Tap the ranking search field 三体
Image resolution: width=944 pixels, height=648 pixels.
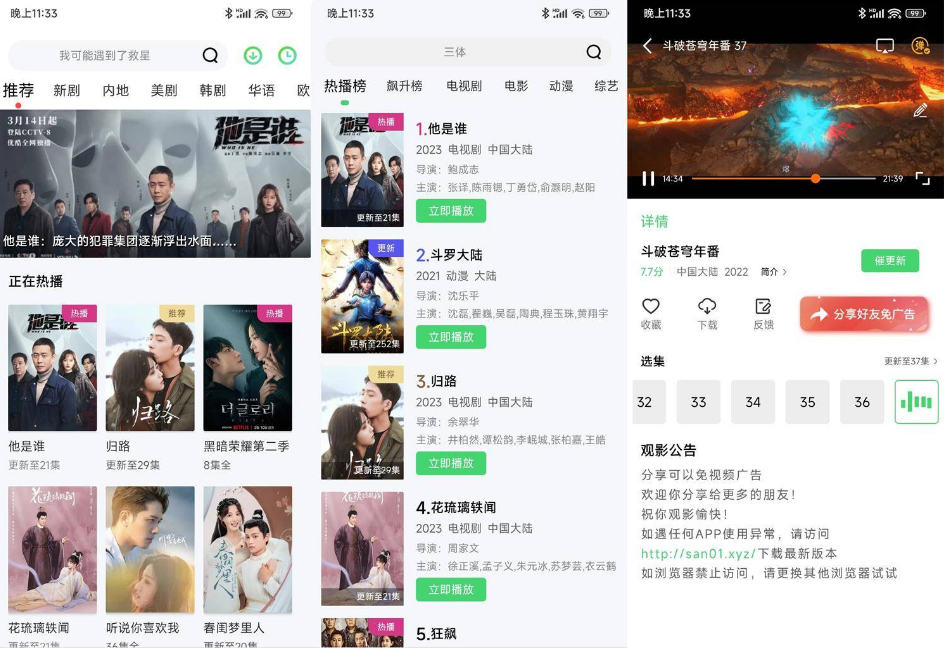coord(468,52)
